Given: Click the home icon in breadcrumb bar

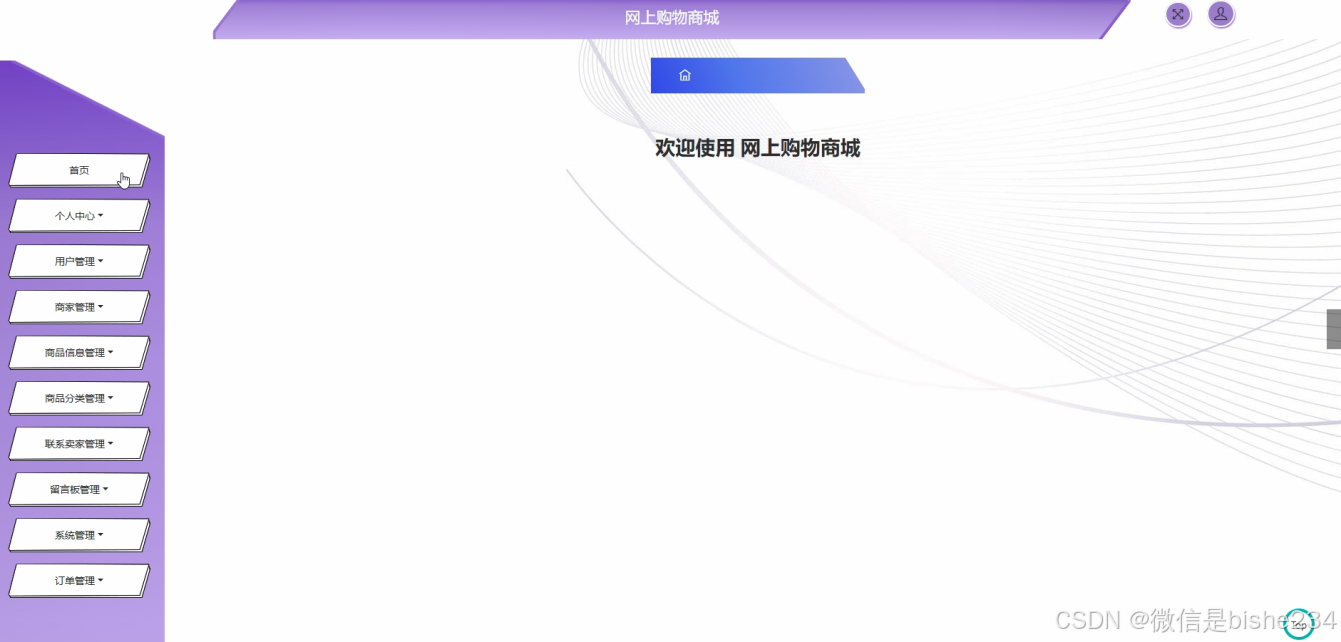Looking at the screenshot, I should click(x=685, y=75).
